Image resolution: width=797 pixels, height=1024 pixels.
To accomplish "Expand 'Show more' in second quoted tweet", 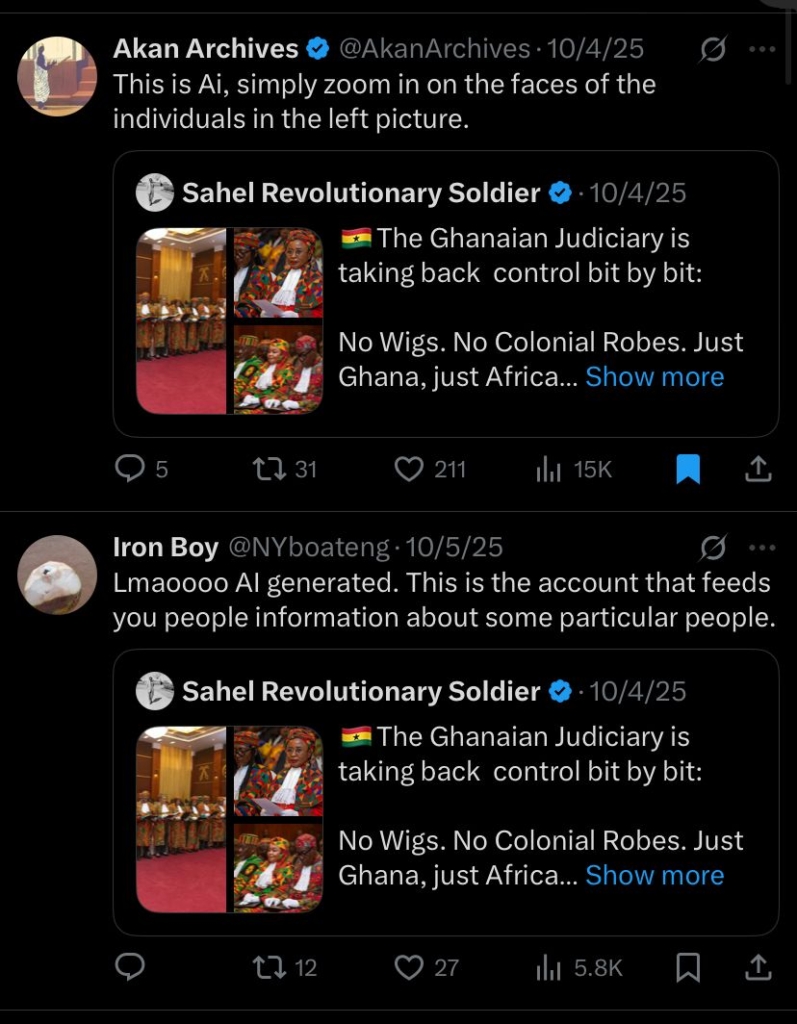I will (654, 875).
